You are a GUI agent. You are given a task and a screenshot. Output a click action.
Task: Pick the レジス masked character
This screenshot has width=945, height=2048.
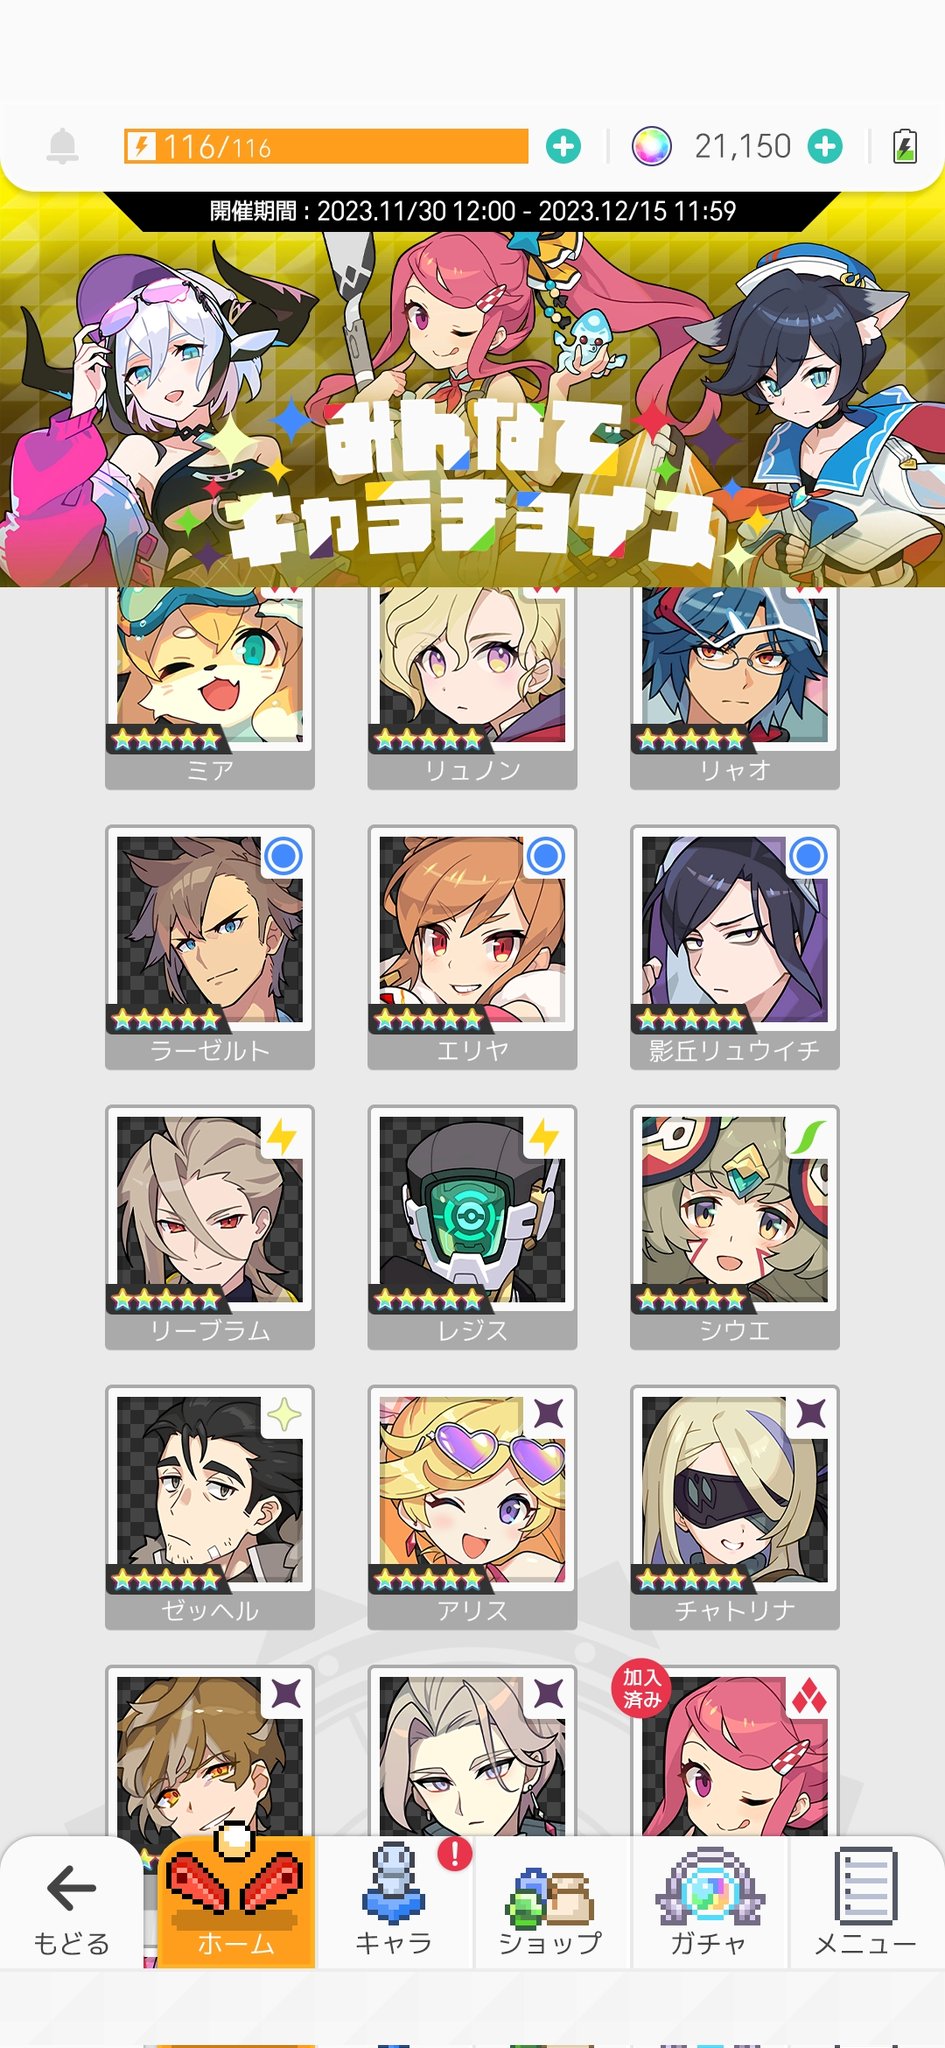(472, 1227)
